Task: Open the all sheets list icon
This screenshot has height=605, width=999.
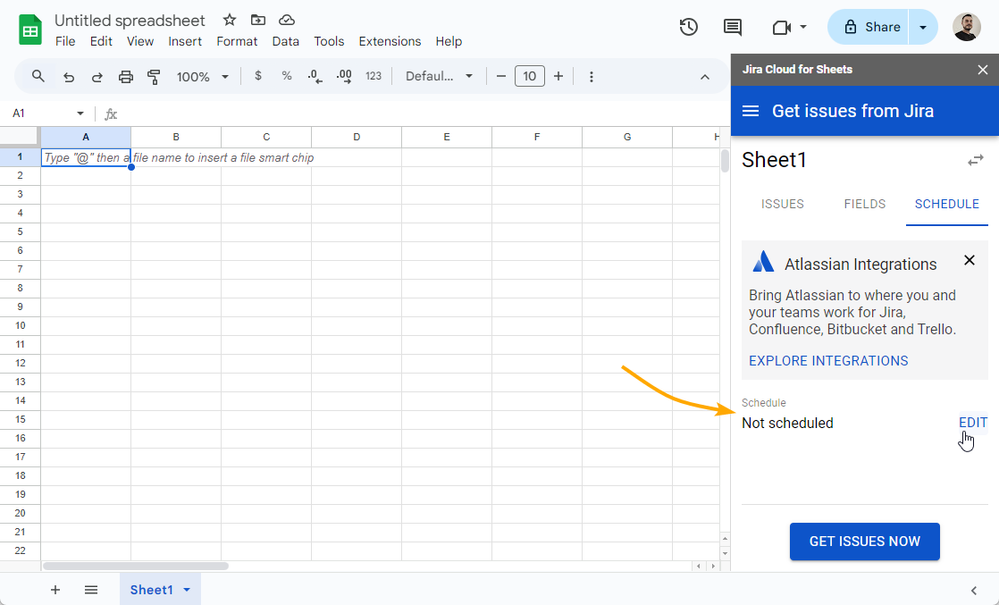Action: [x=91, y=590]
